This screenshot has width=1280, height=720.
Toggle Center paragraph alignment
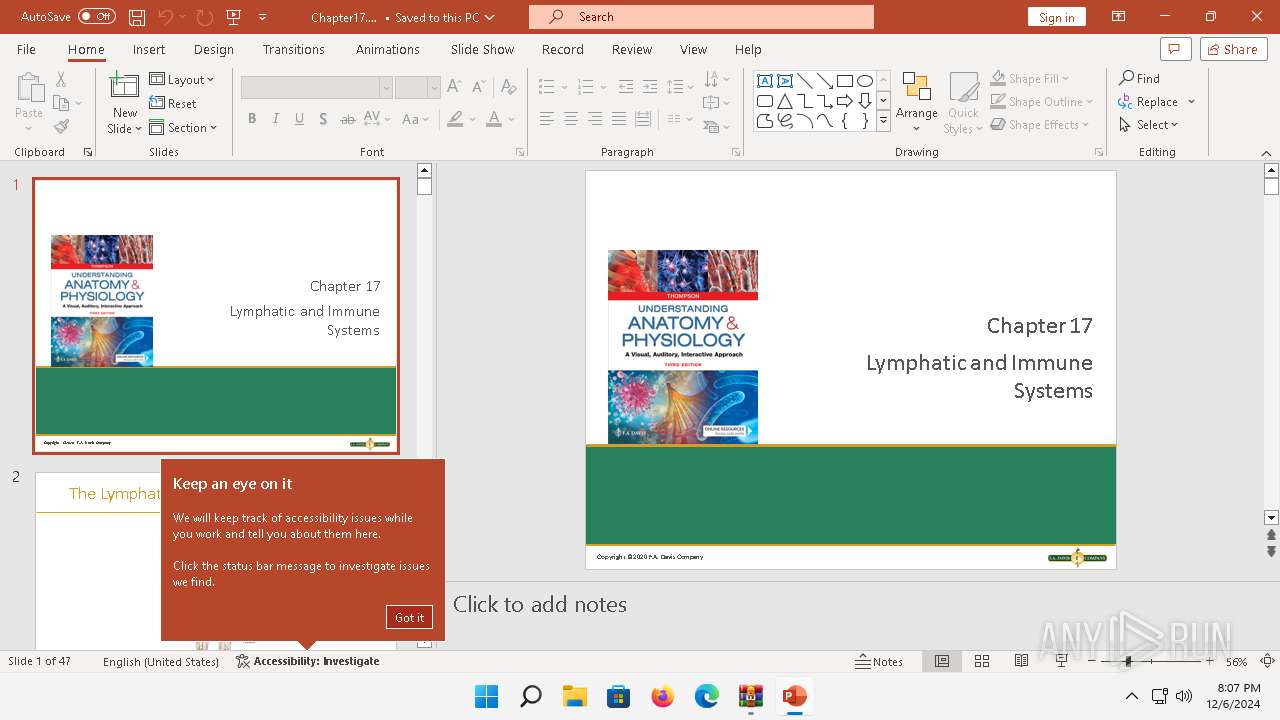coord(571,119)
